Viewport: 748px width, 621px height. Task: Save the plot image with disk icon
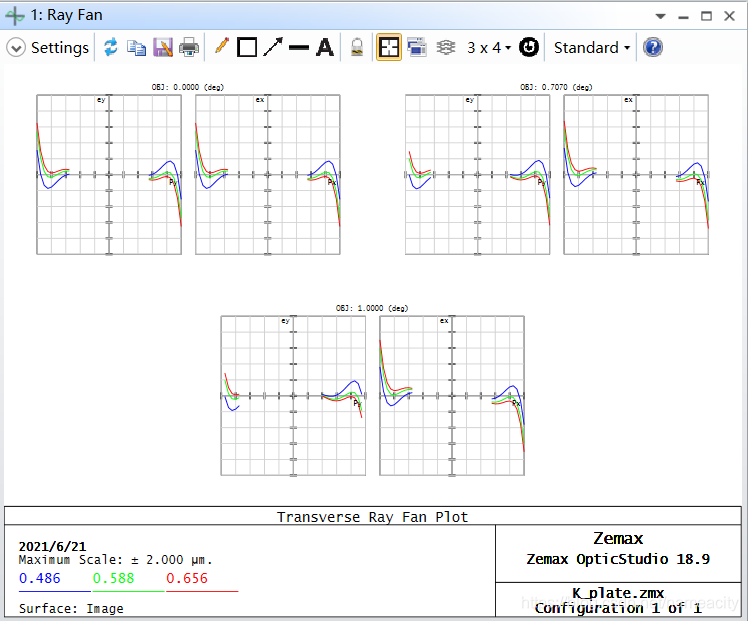pyautogui.click(x=163, y=48)
